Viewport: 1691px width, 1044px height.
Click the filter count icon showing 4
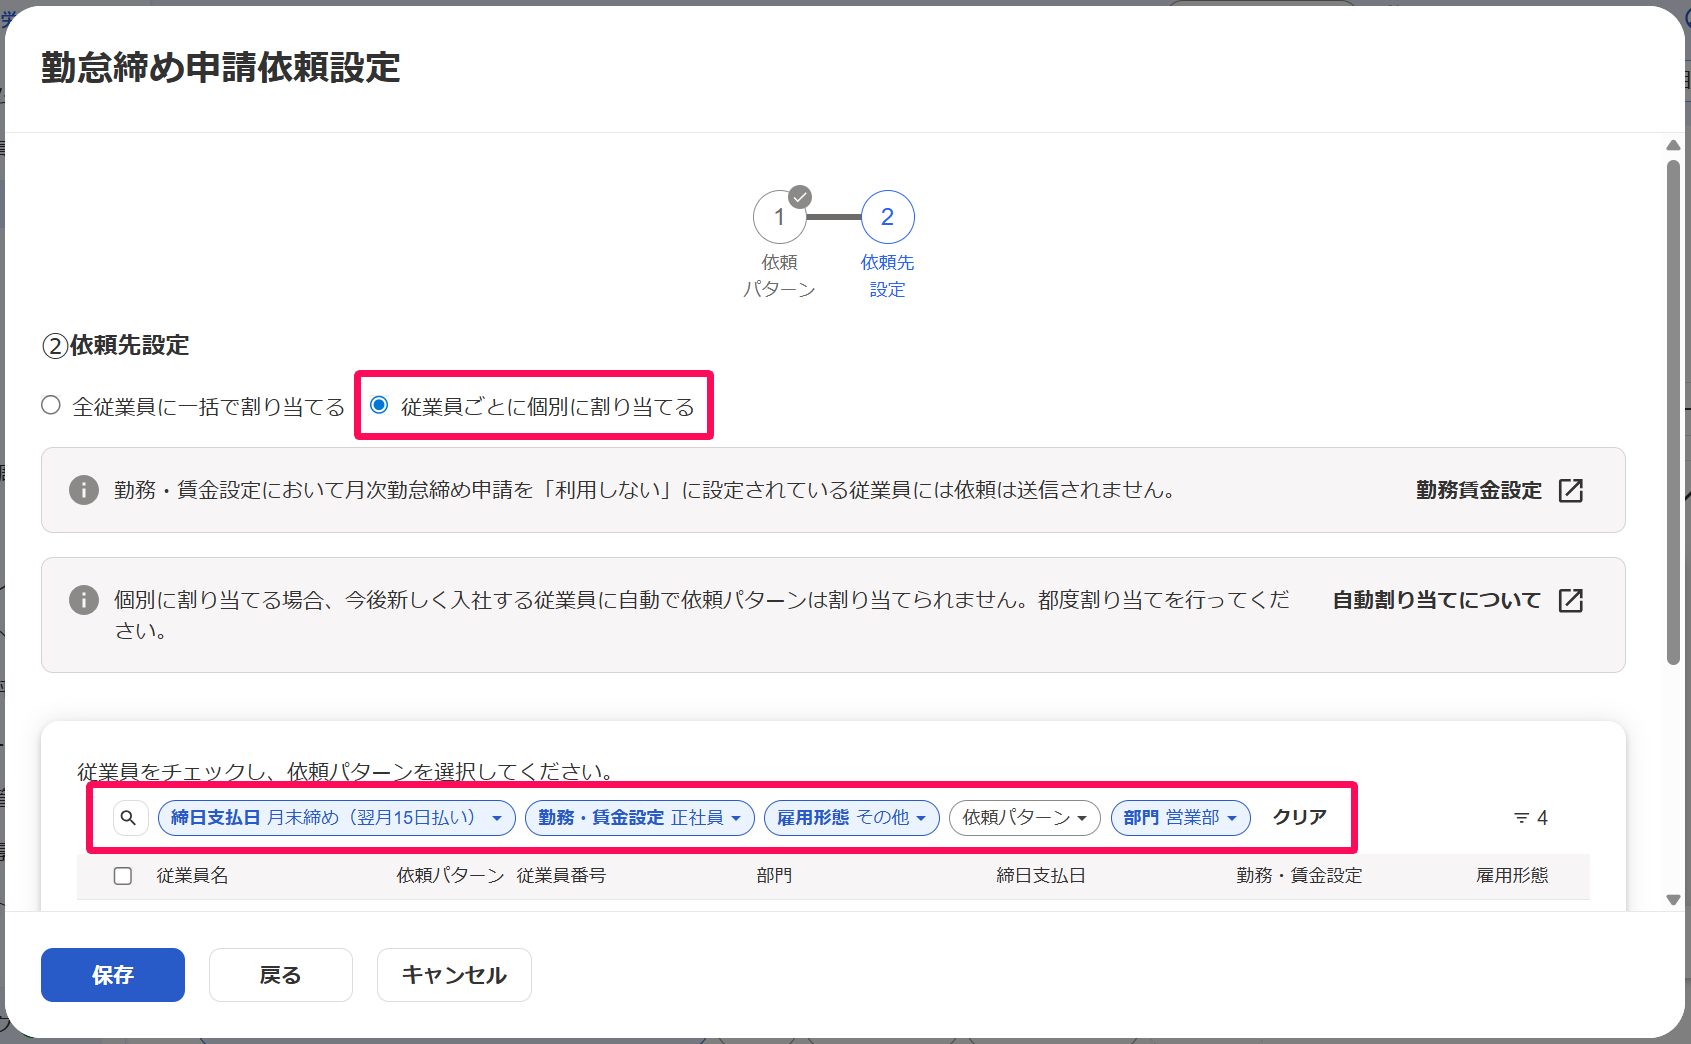1531,818
